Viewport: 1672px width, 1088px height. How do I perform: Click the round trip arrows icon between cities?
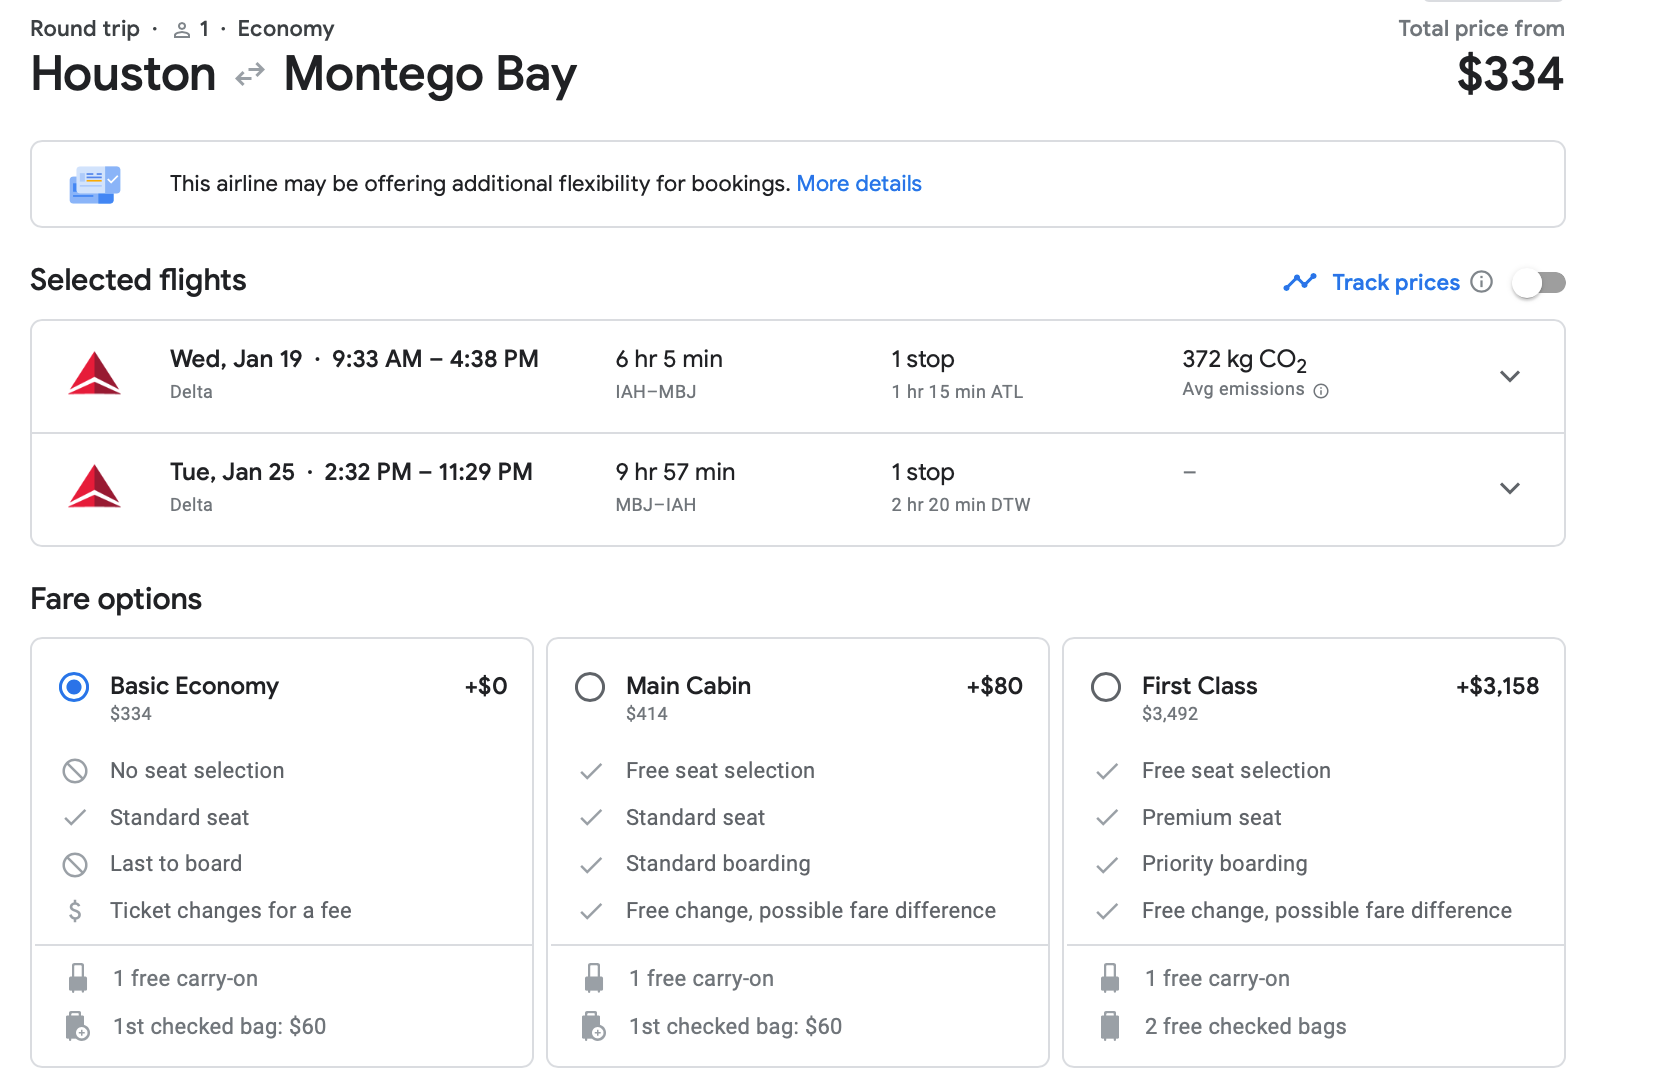250,74
